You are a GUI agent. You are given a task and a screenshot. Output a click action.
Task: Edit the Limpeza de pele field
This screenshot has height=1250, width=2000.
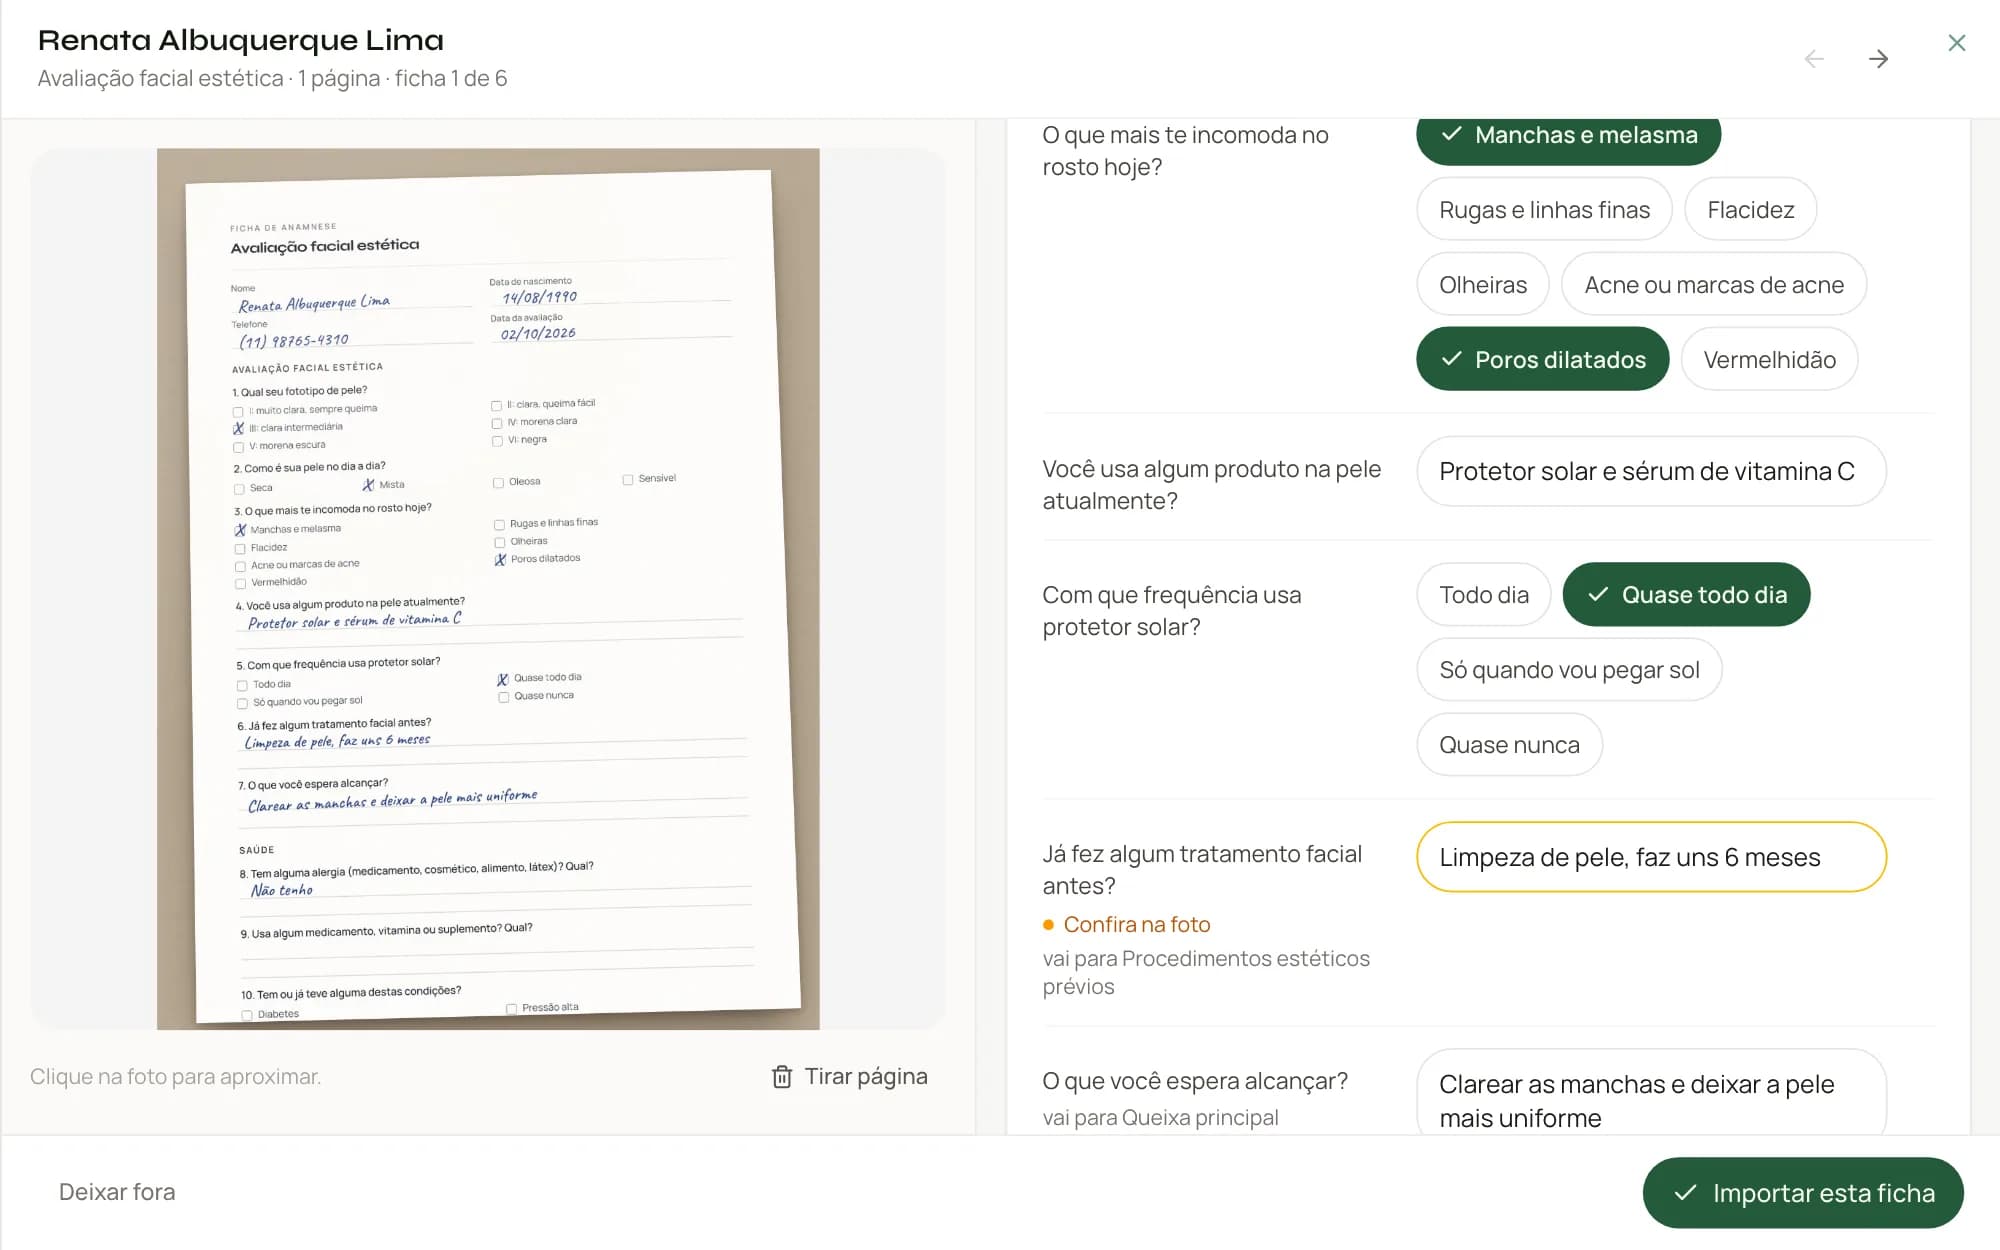(x=1651, y=857)
